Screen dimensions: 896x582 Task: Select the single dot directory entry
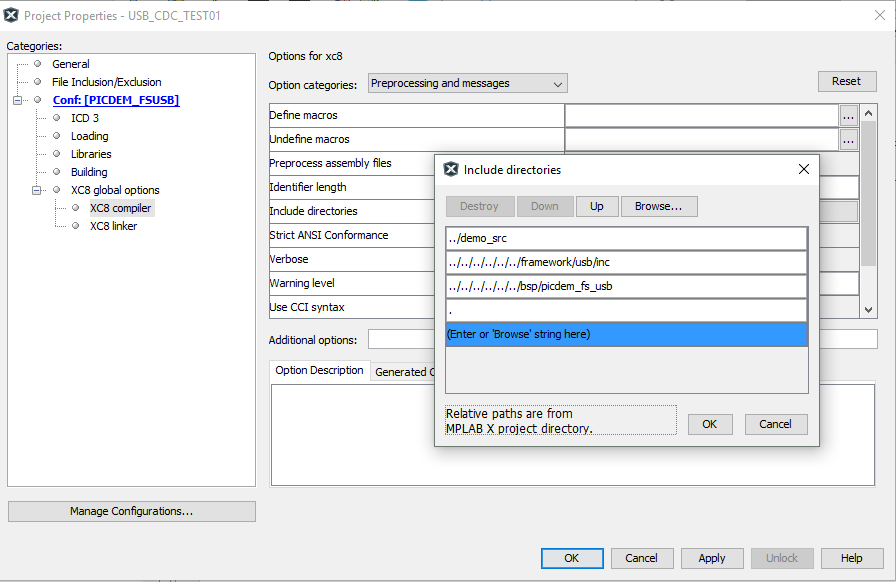(x=626, y=310)
